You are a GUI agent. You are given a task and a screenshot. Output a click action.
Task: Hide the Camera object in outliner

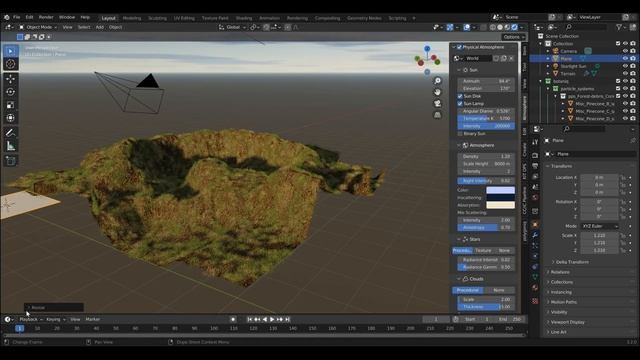(x=625, y=51)
